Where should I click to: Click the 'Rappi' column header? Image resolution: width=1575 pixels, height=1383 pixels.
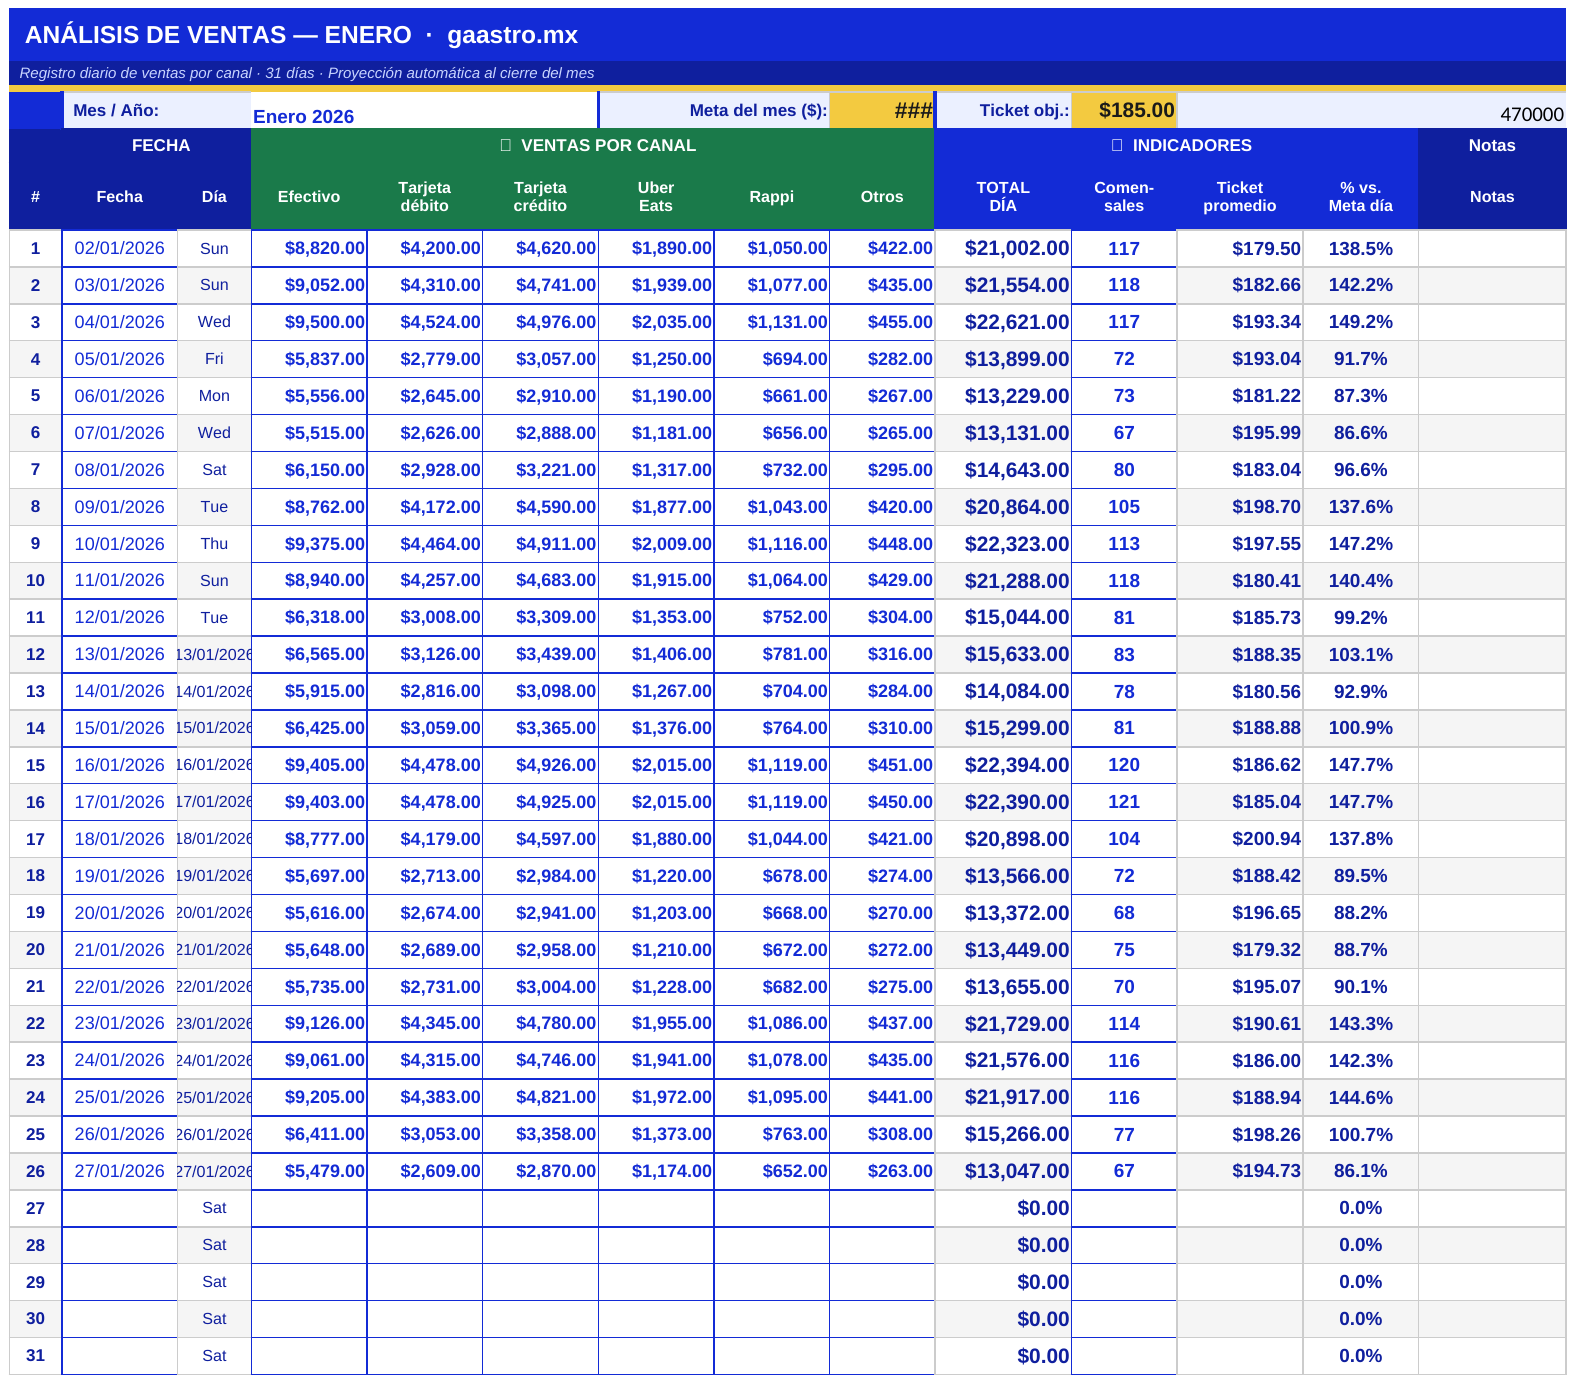(772, 196)
